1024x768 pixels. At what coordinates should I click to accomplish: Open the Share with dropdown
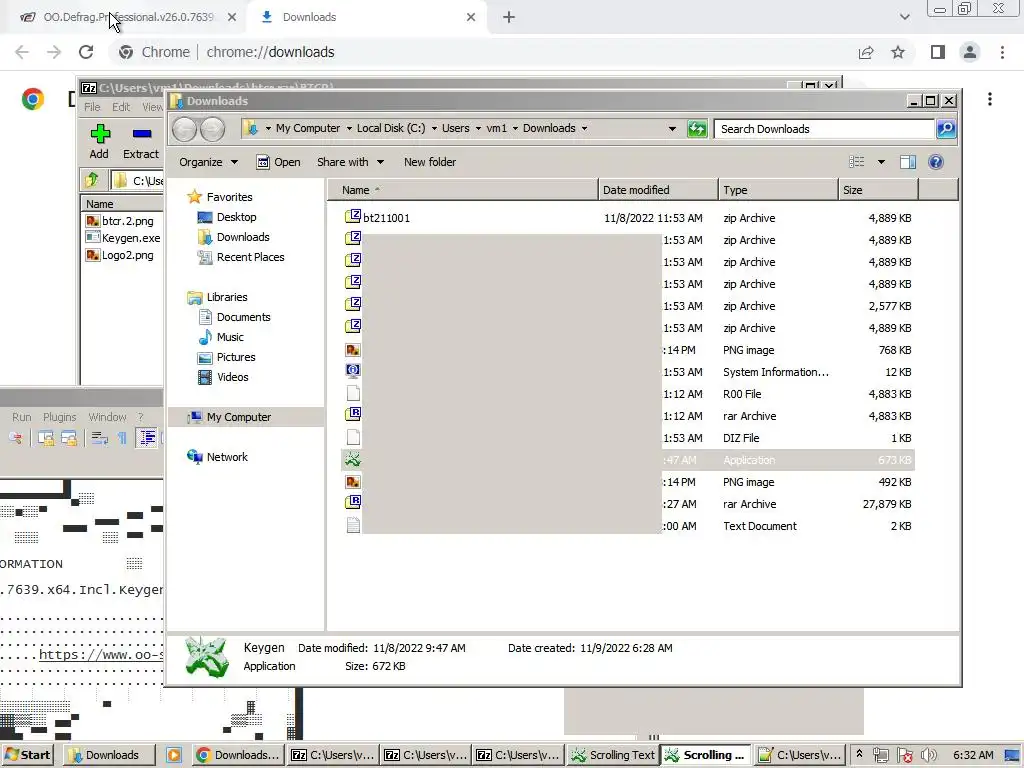tap(350, 162)
